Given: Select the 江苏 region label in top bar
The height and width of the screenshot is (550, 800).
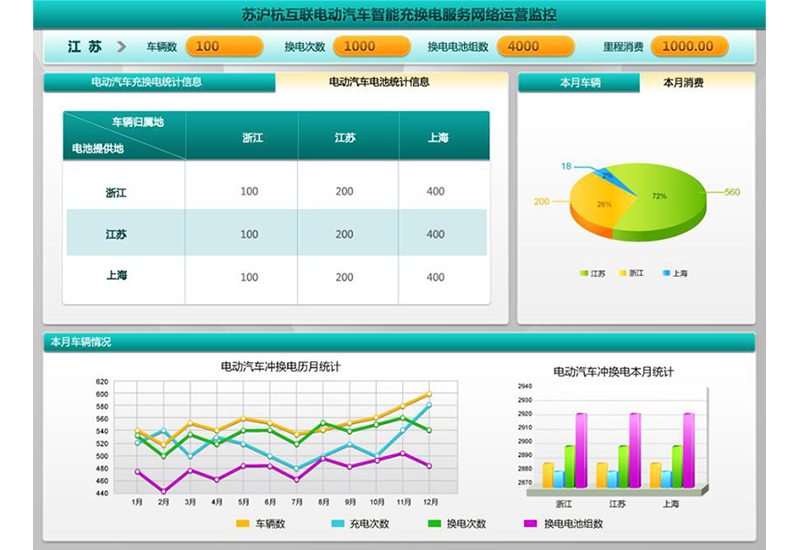Looking at the screenshot, I should pyautogui.click(x=84, y=46).
